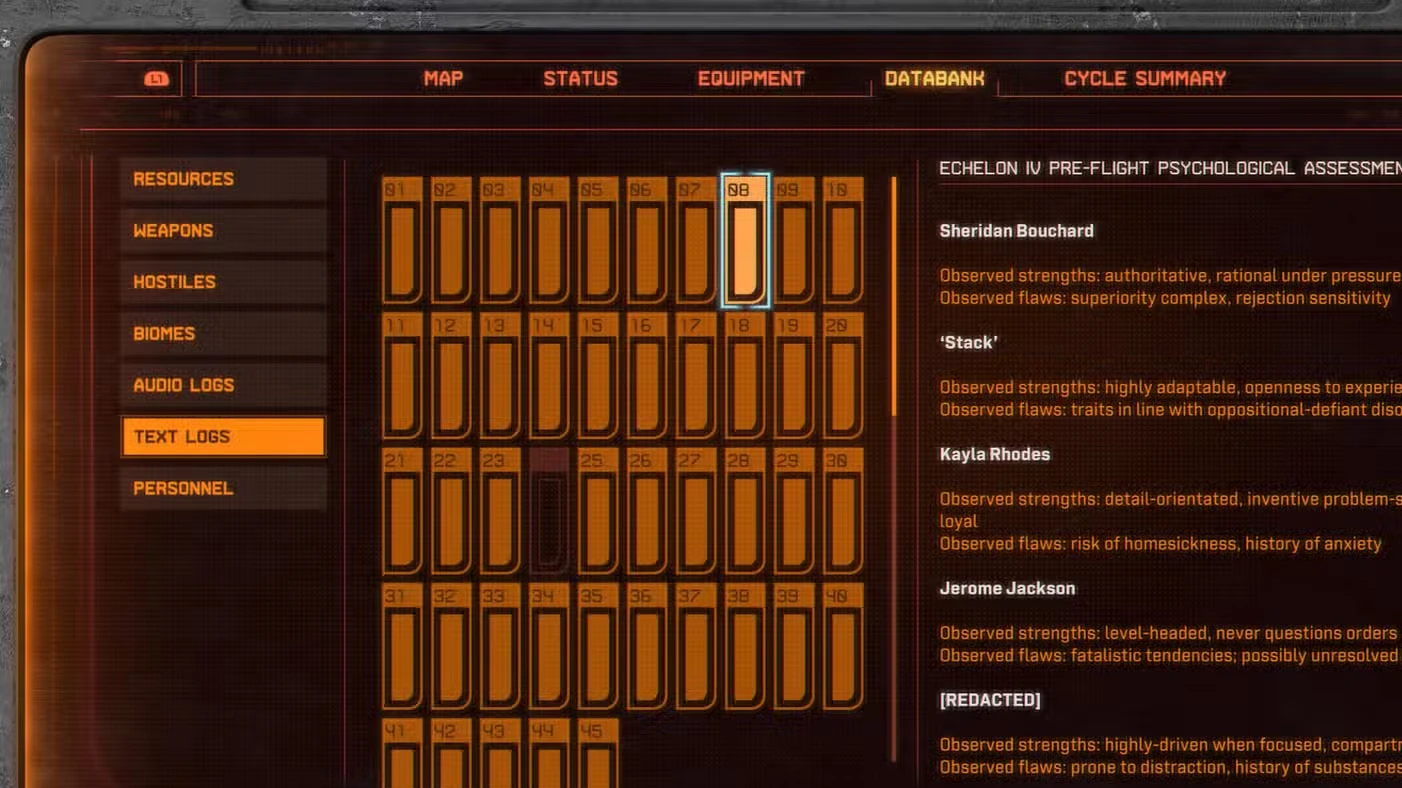
Task: Select text log cartridge 40
Action: point(843,647)
